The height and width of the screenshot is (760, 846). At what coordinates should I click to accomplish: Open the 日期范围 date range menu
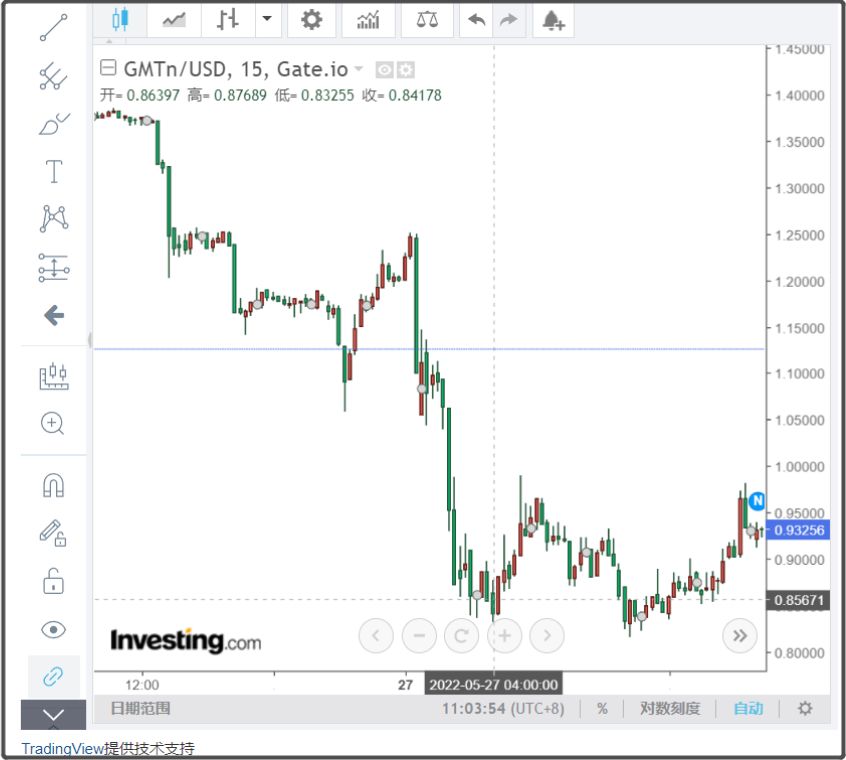[140, 708]
